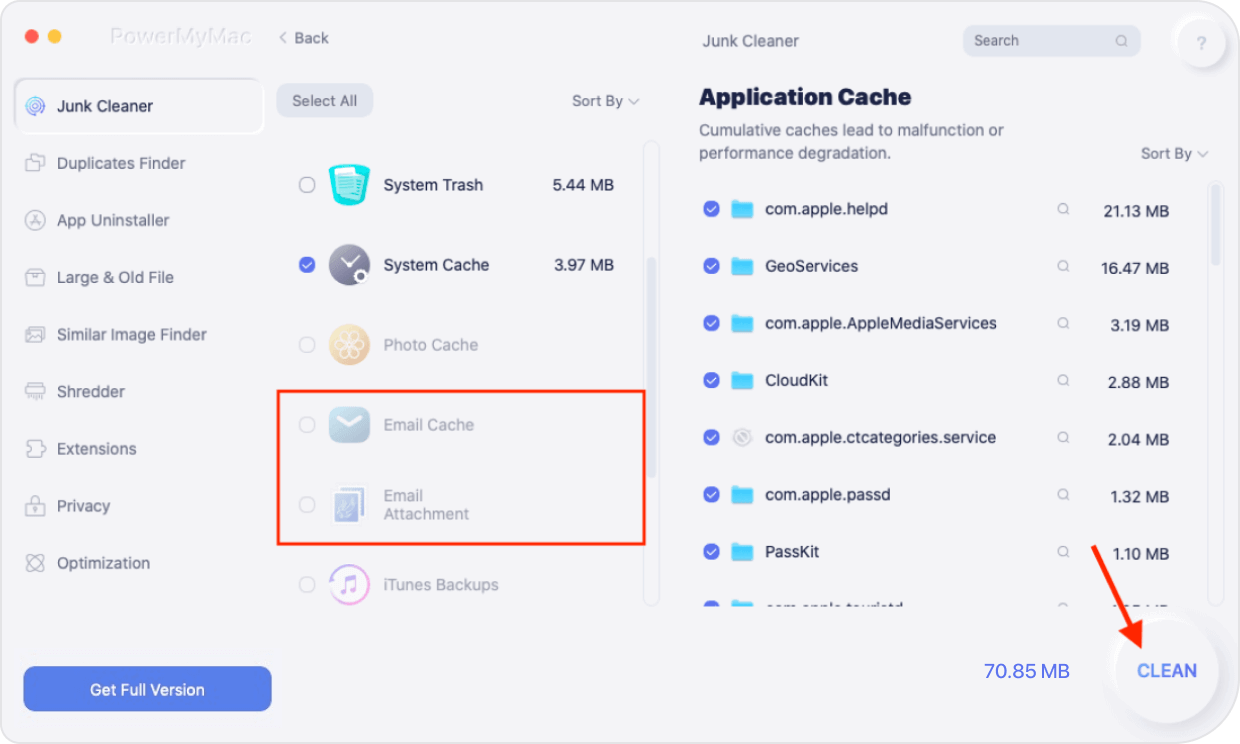
Task: Click the System Cache clock icon
Action: 349,265
